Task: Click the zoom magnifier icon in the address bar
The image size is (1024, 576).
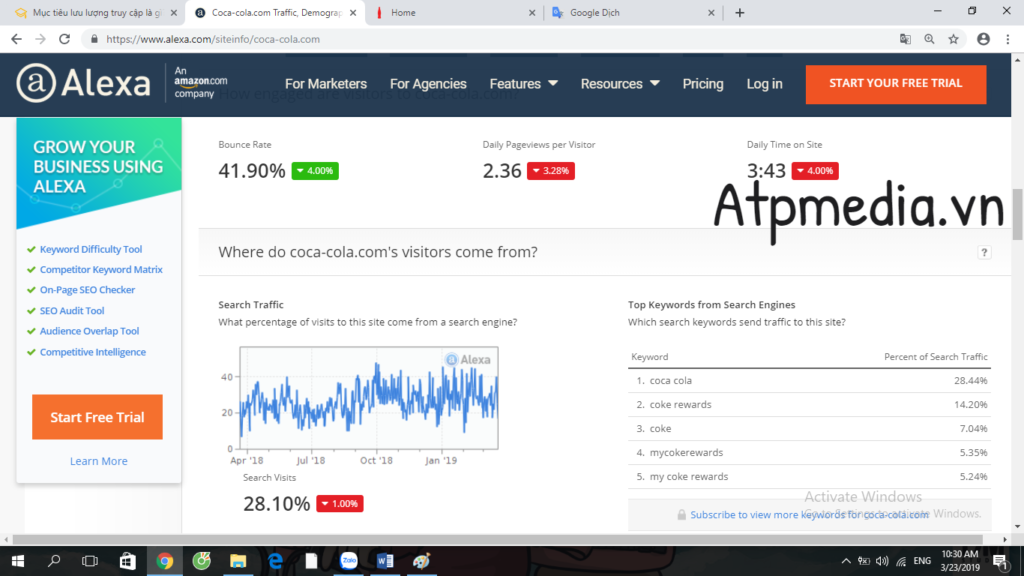Action: (929, 39)
